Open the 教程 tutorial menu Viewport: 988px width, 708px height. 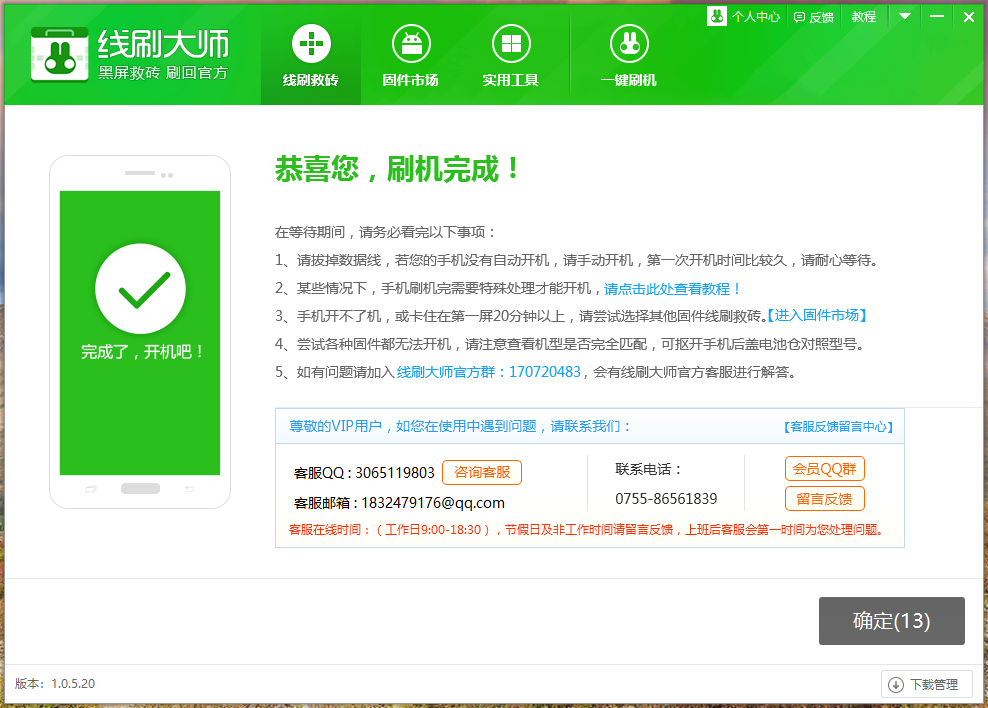pos(863,17)
